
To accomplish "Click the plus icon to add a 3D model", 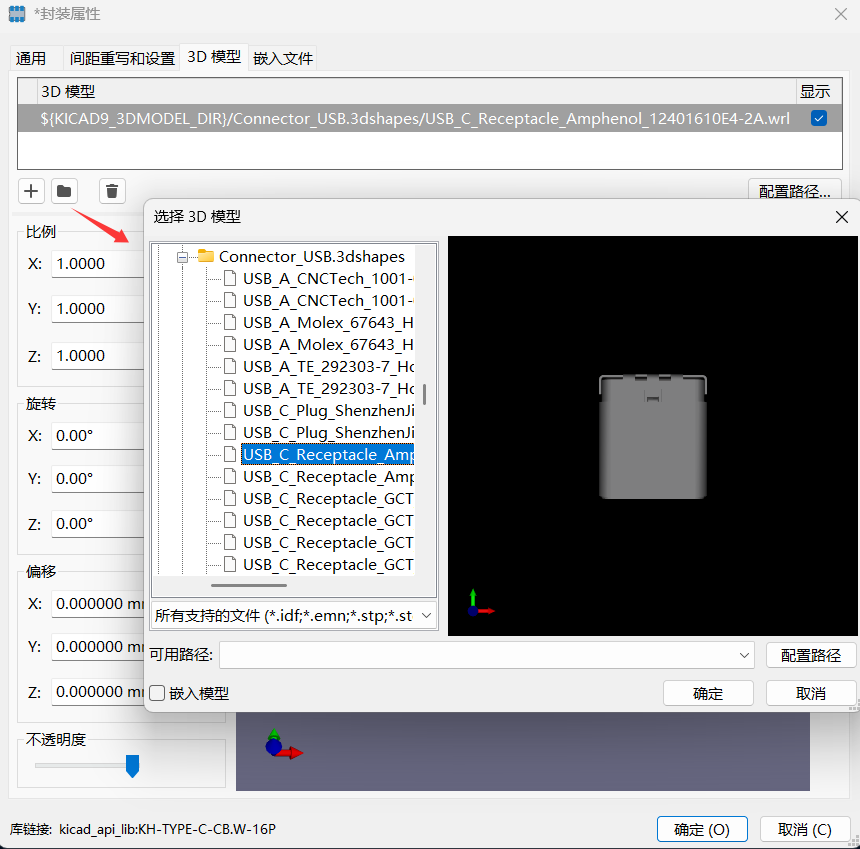I will pos(31,191).
